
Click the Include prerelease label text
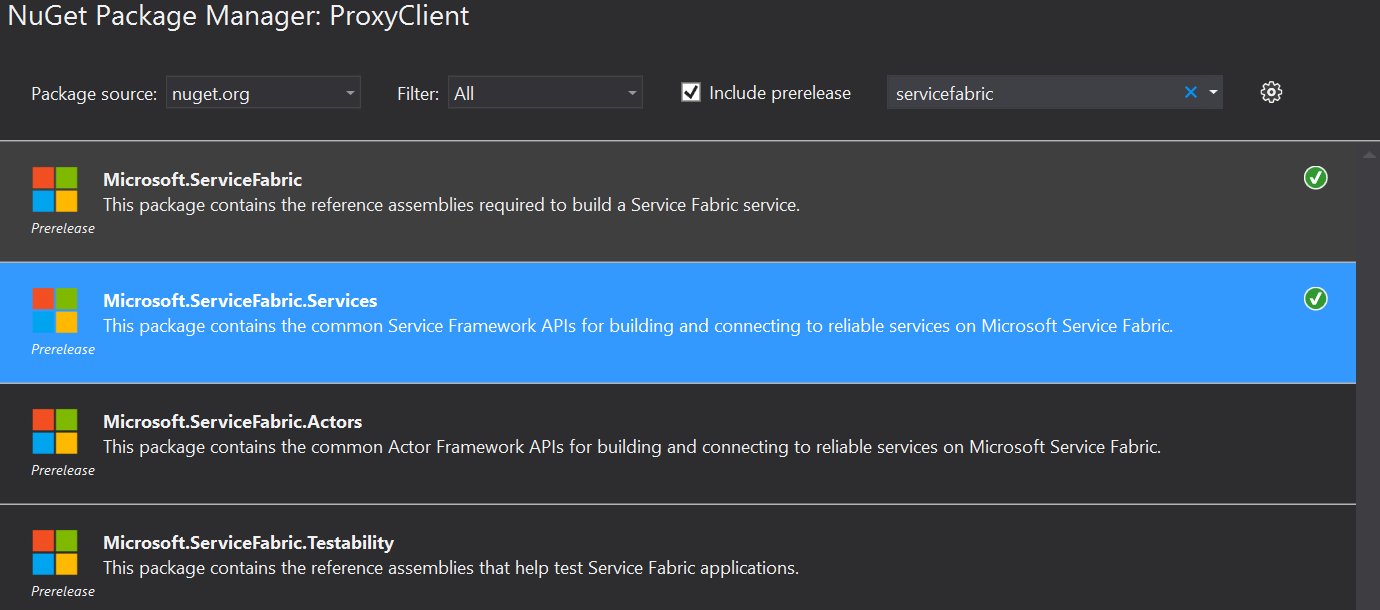pos(780,93)
